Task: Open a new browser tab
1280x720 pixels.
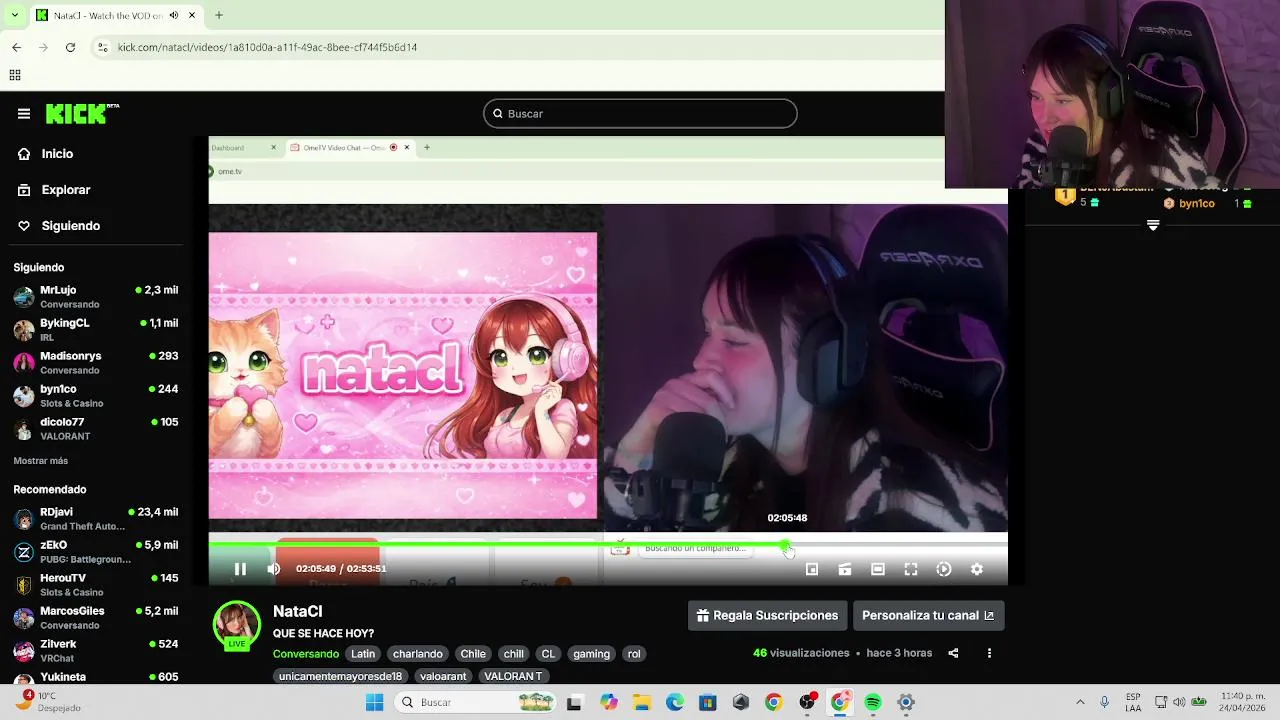Action: tap(219, 15)
